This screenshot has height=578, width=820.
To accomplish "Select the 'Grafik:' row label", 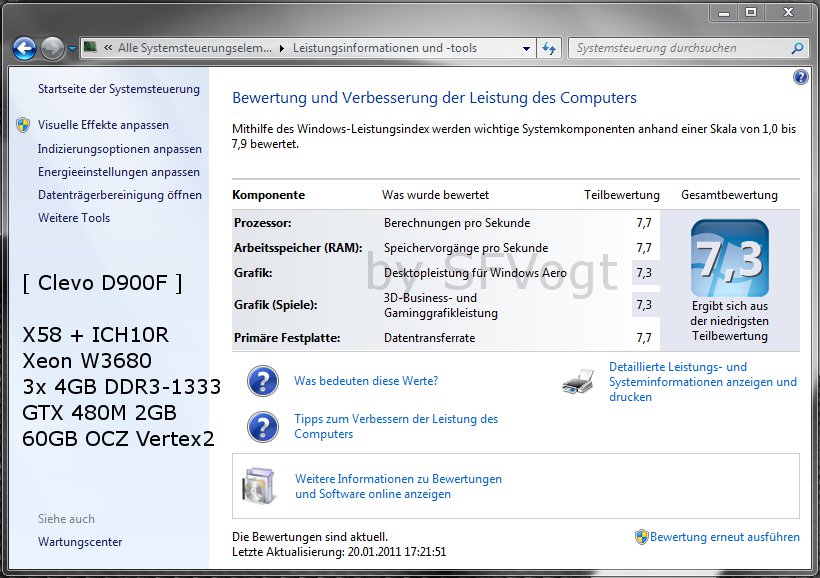I will pyautogui.click(x=253, y=273).
